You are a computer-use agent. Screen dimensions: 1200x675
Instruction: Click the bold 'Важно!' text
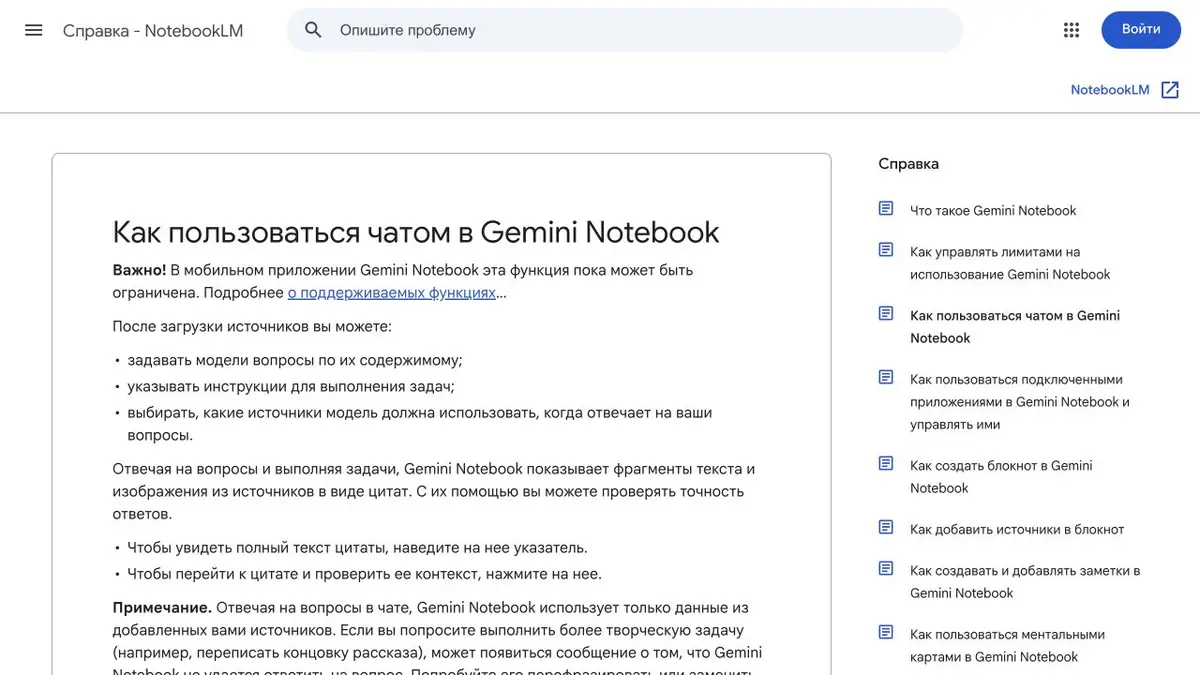tap(139, 270)
